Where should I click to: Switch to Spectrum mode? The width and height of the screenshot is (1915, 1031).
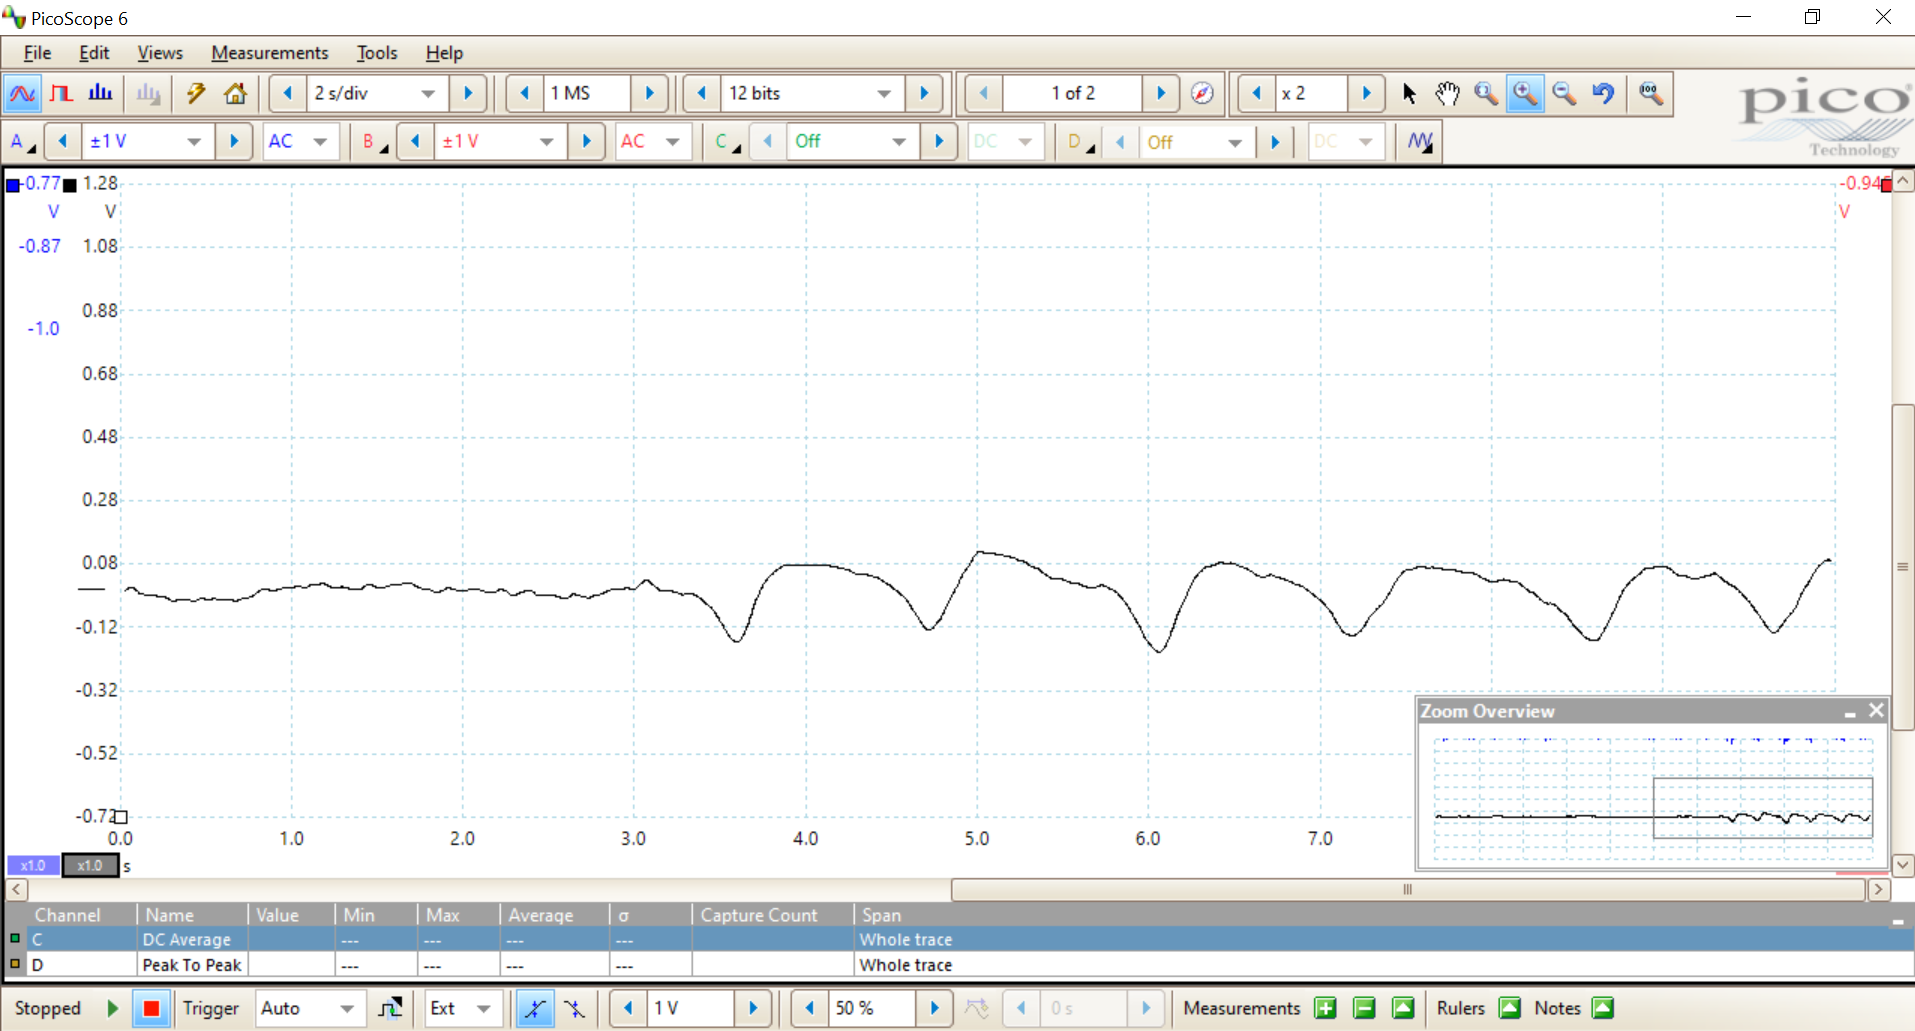(100, 94)
